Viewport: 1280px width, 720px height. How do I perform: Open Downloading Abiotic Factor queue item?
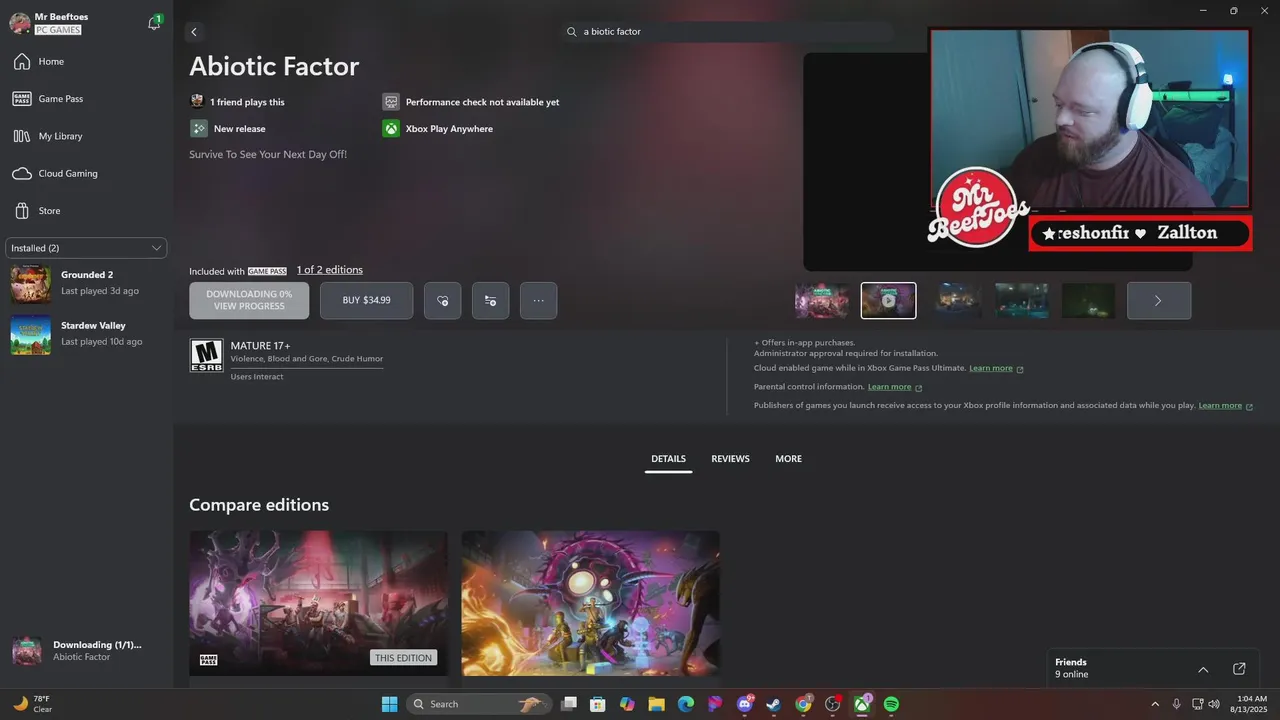86,650
